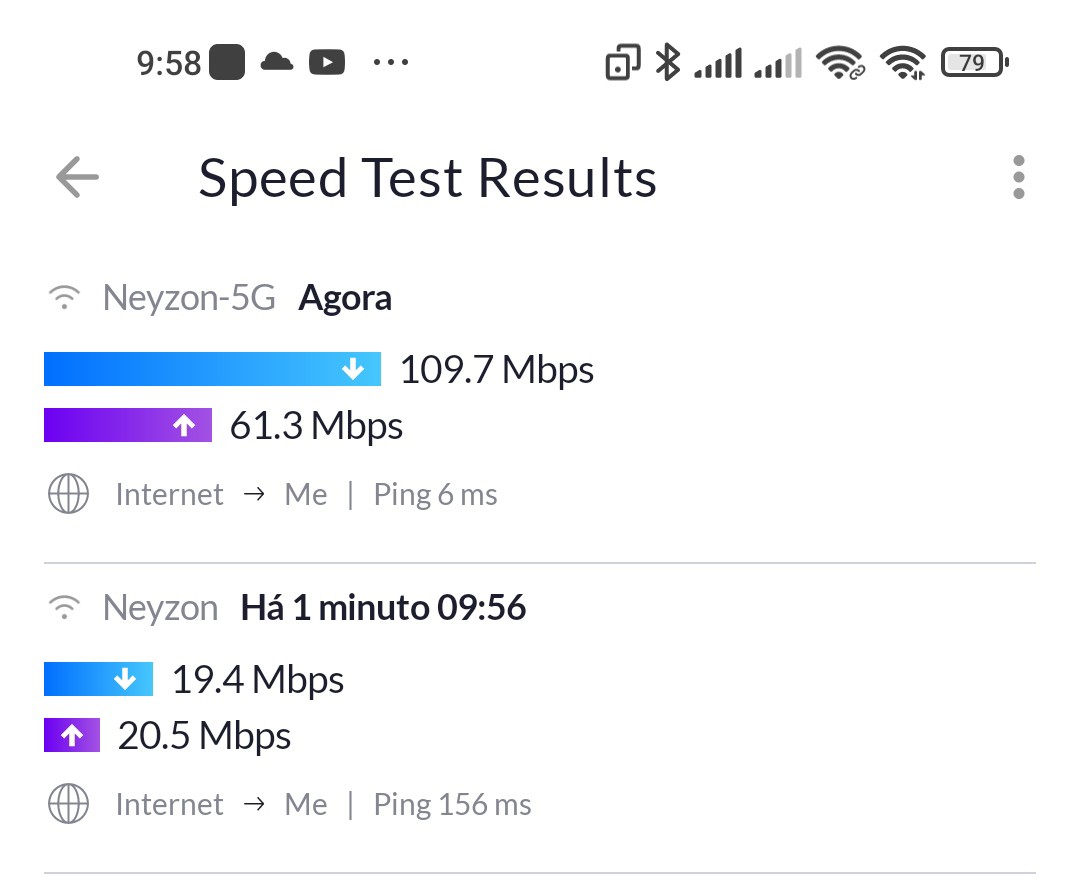Click the Speed Test Results title
This screenshot has width=1080, height=891.
pyautogui.click(x=427, y=179)
